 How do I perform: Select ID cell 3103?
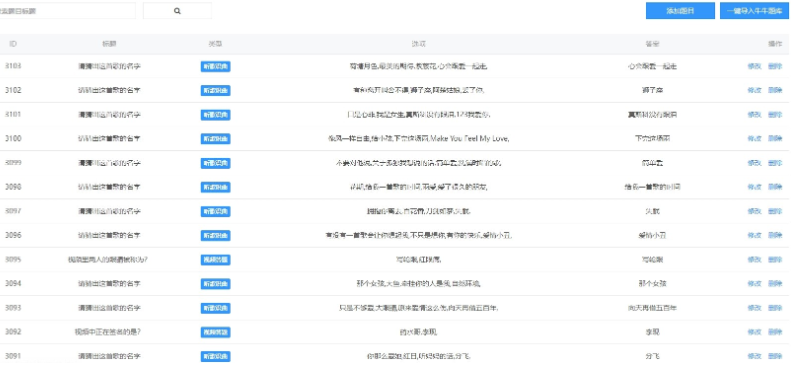point(13,66)
